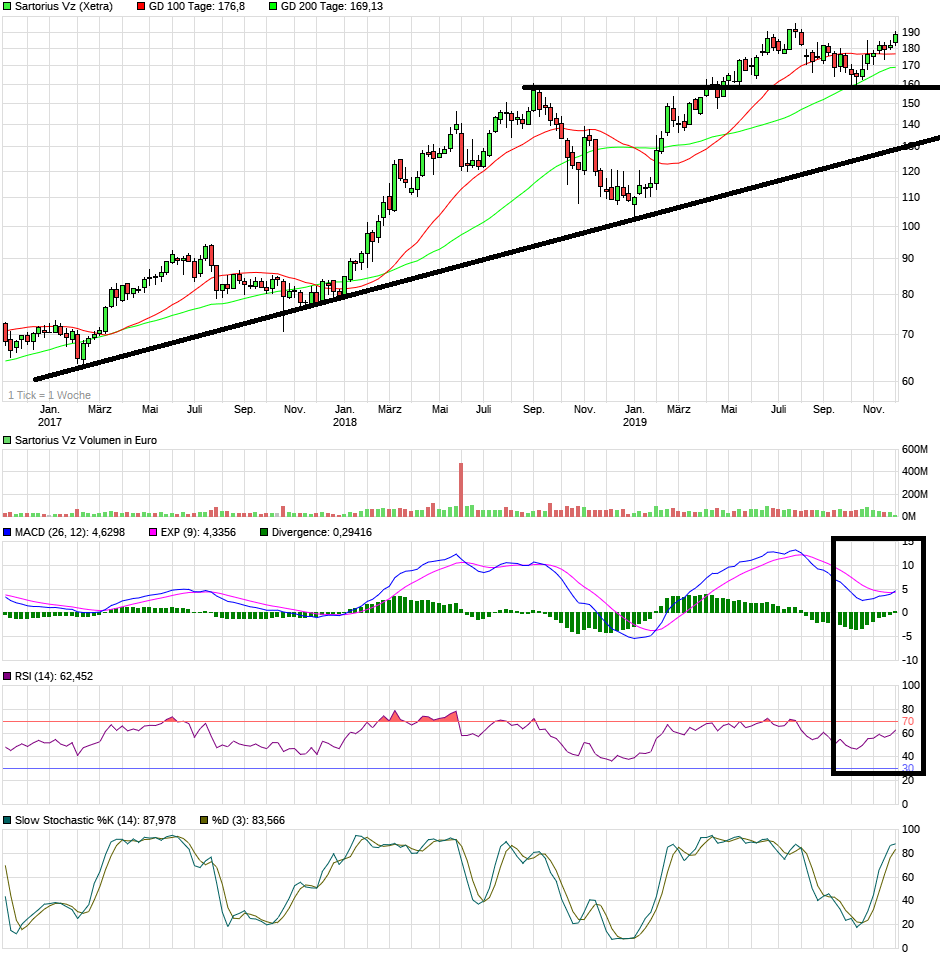Click the olive %D (3) legend square
Image resolution: width=940 pixels, height=958 pixels.
pyautogui.click(x=204, y=820)
